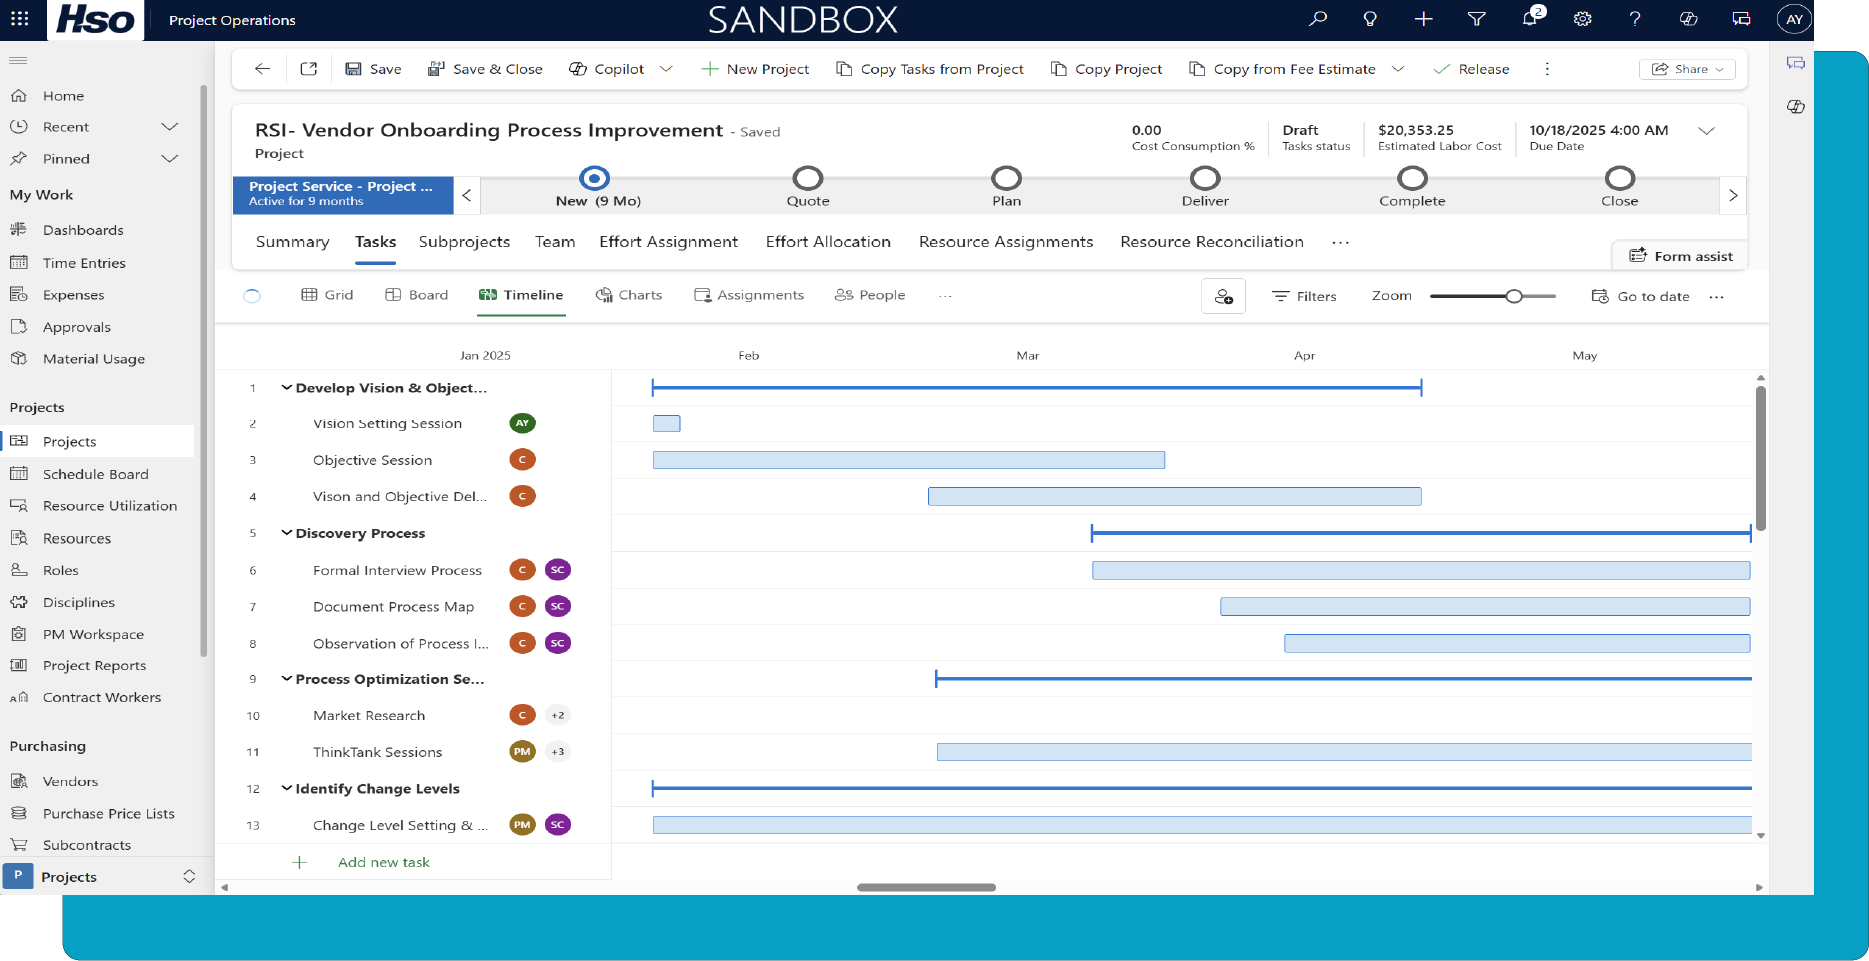Collapse the Discovery Process task group

click(287, 533)
